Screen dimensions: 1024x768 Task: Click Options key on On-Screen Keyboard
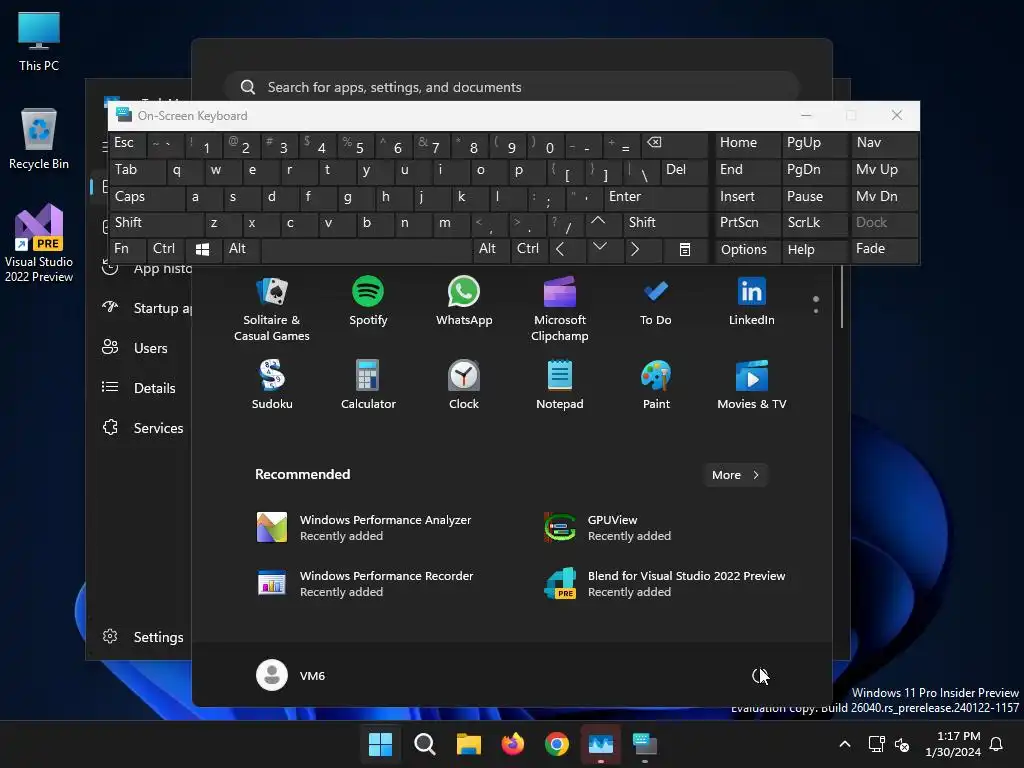pos(748,249)
